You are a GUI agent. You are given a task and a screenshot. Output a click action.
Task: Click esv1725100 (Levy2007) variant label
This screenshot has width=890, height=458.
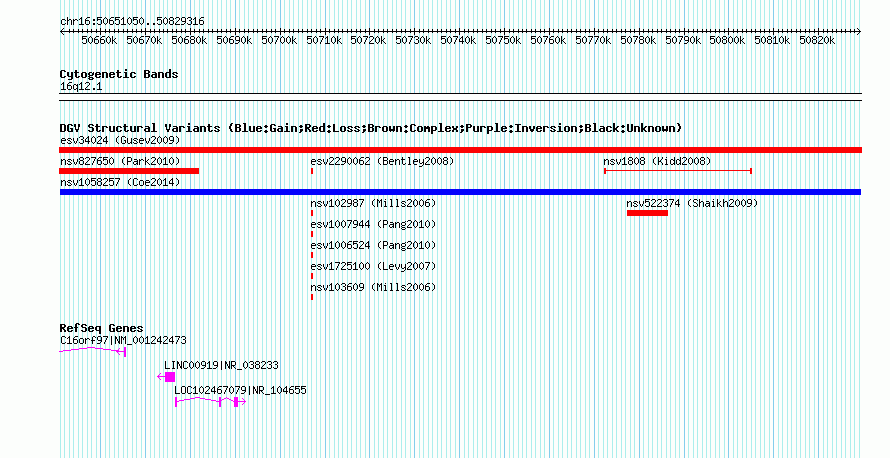(x=373, y=266)
